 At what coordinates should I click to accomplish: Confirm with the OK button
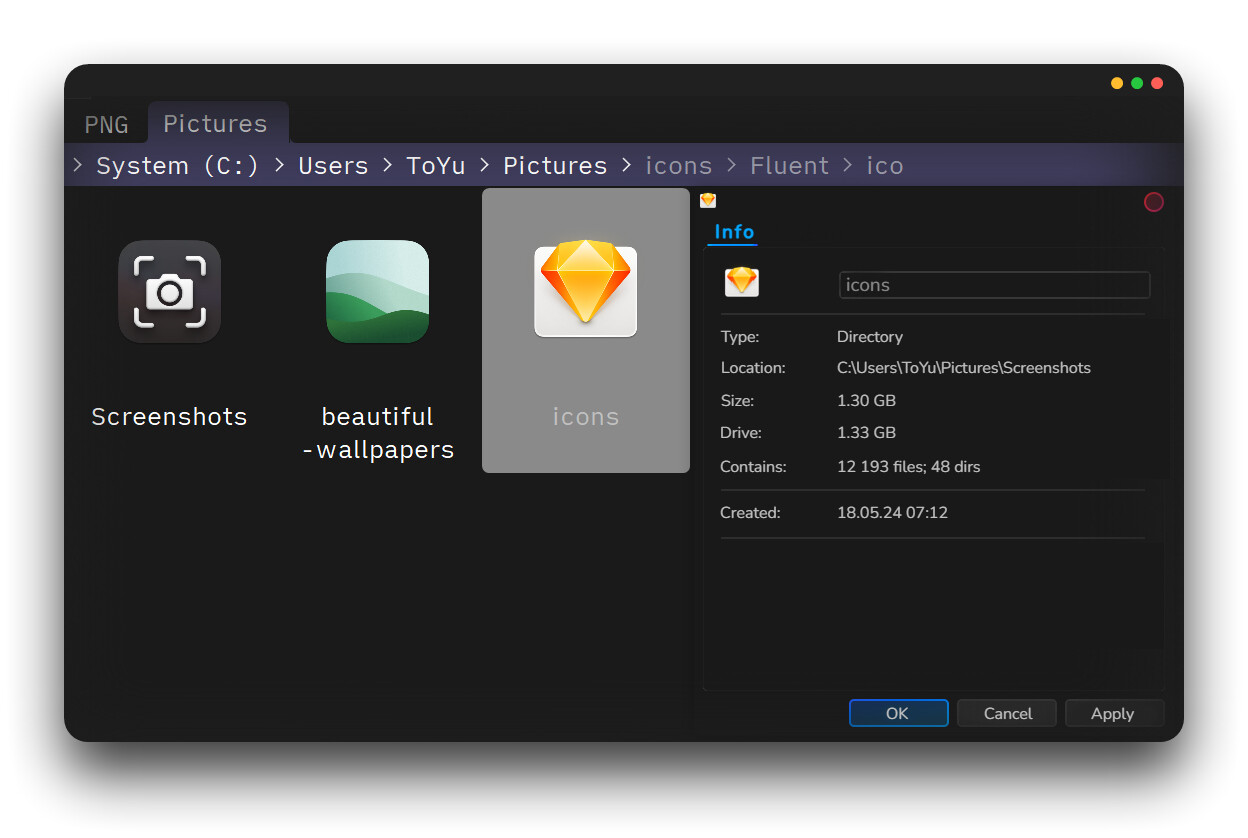coord(898,713)
